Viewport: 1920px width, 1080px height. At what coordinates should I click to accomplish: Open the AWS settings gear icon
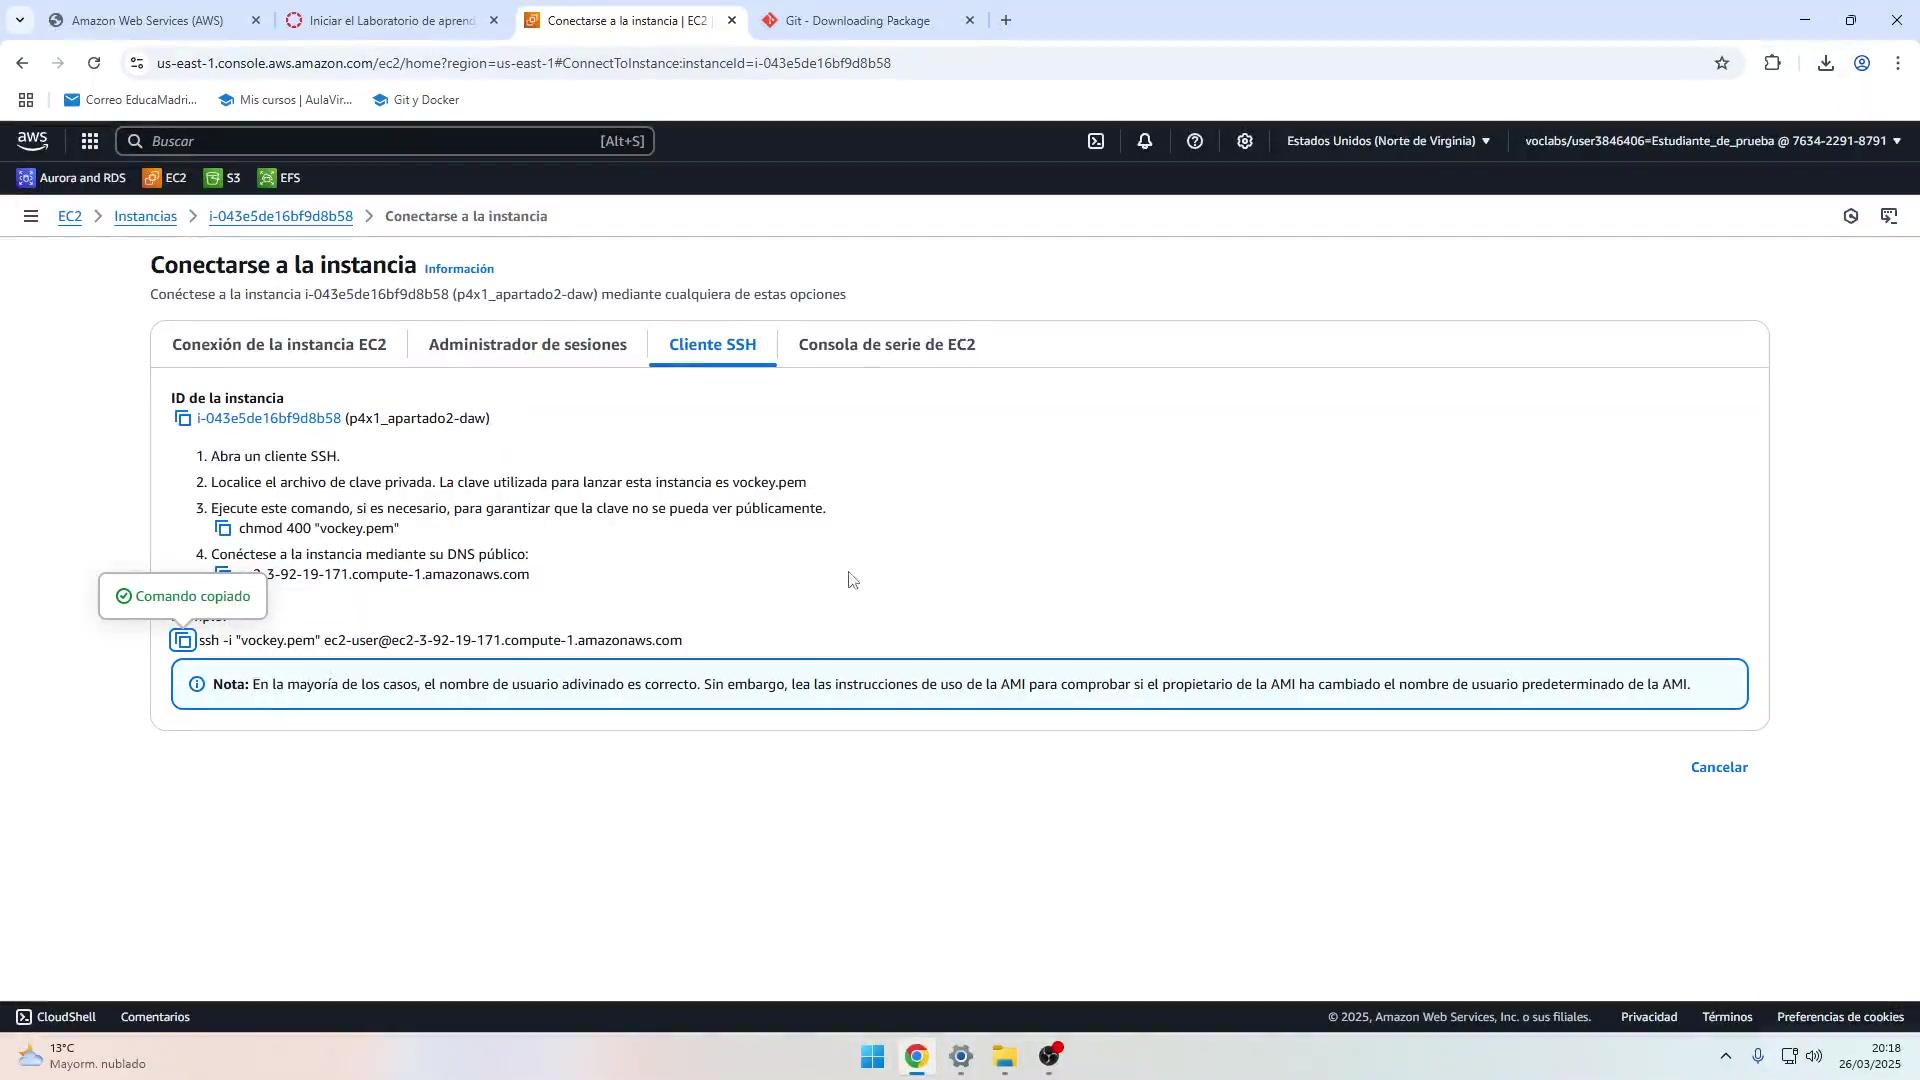(x=1245, y=141)
